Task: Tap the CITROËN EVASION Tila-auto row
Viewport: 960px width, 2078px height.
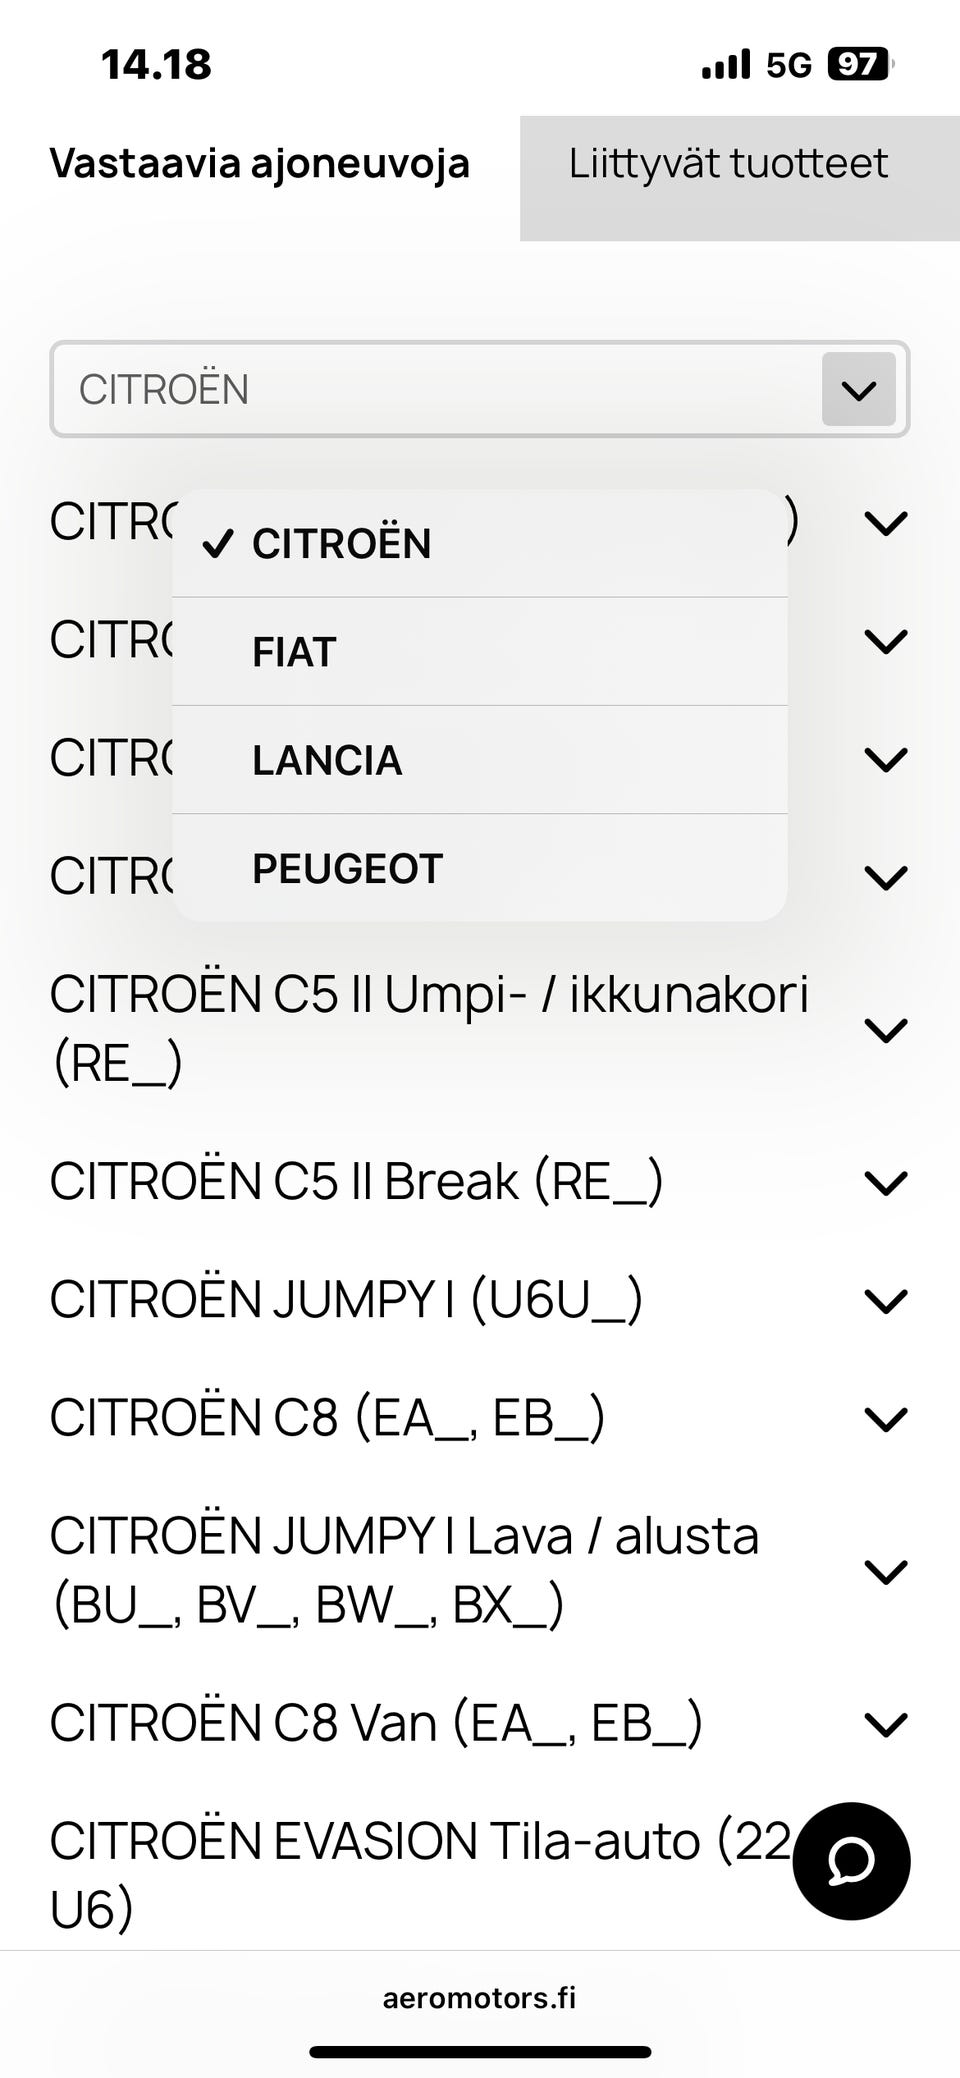Action: tap(400, 1874)
